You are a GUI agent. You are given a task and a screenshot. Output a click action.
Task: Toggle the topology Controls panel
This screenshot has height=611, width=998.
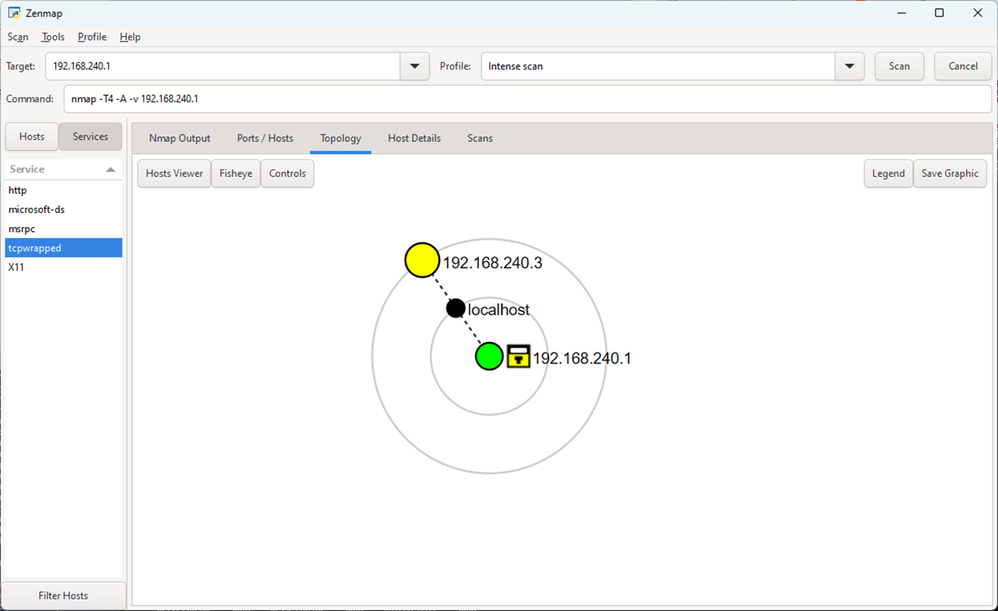coord(287,173)
